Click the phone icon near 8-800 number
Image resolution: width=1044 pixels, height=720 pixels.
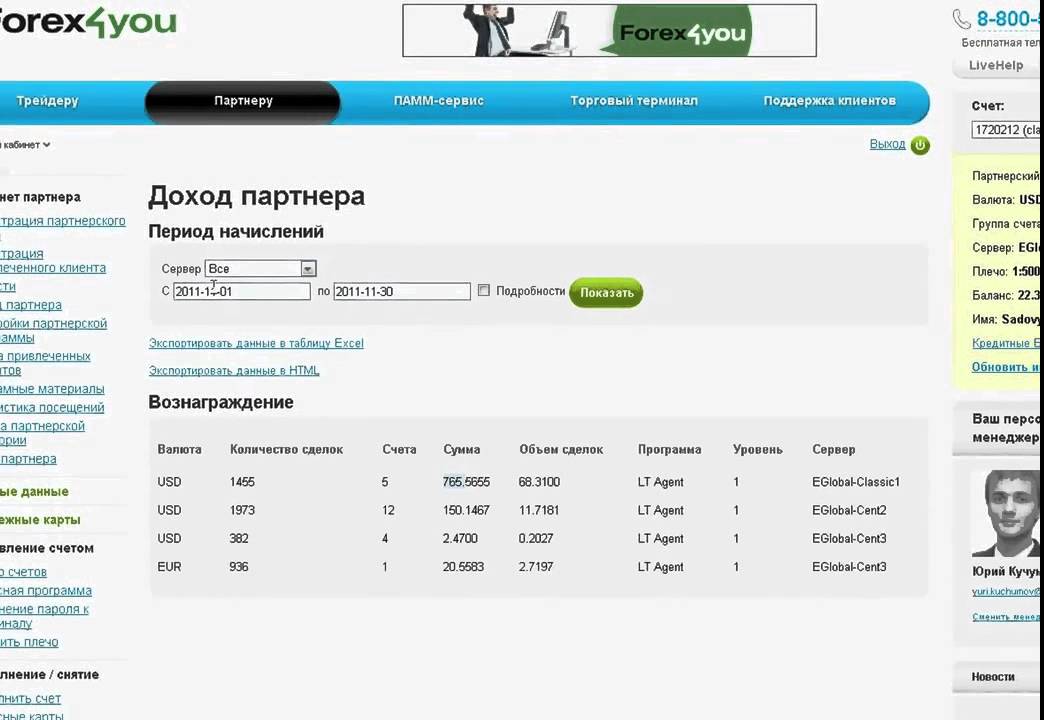961,19
